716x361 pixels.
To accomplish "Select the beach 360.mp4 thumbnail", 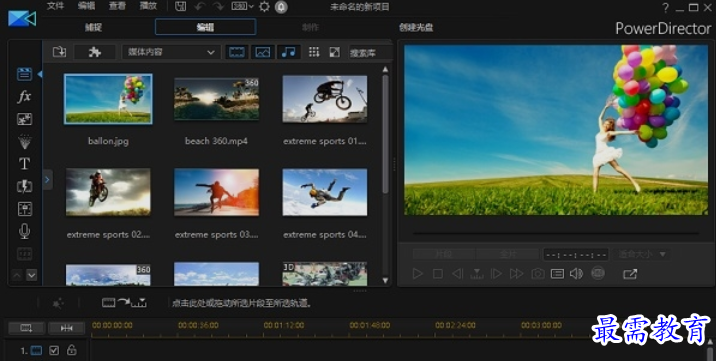I will (216, 99).
